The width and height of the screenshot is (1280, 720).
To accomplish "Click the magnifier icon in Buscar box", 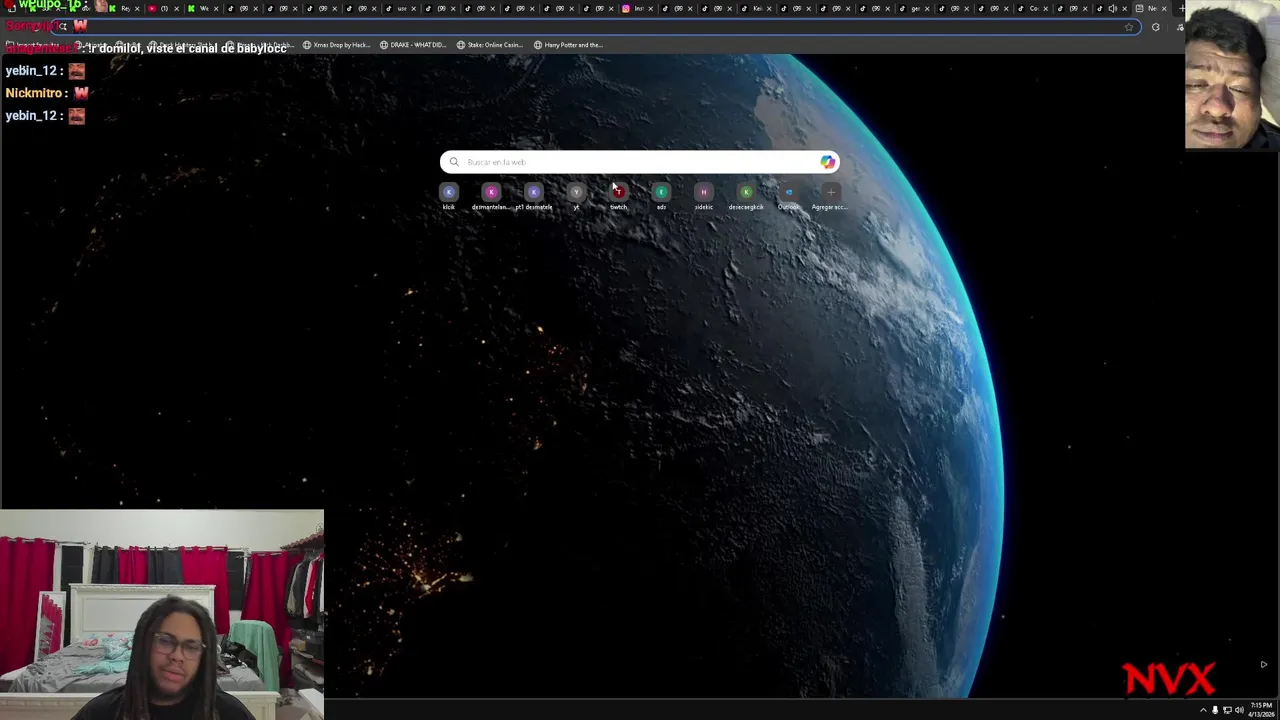I will (454, 162).
